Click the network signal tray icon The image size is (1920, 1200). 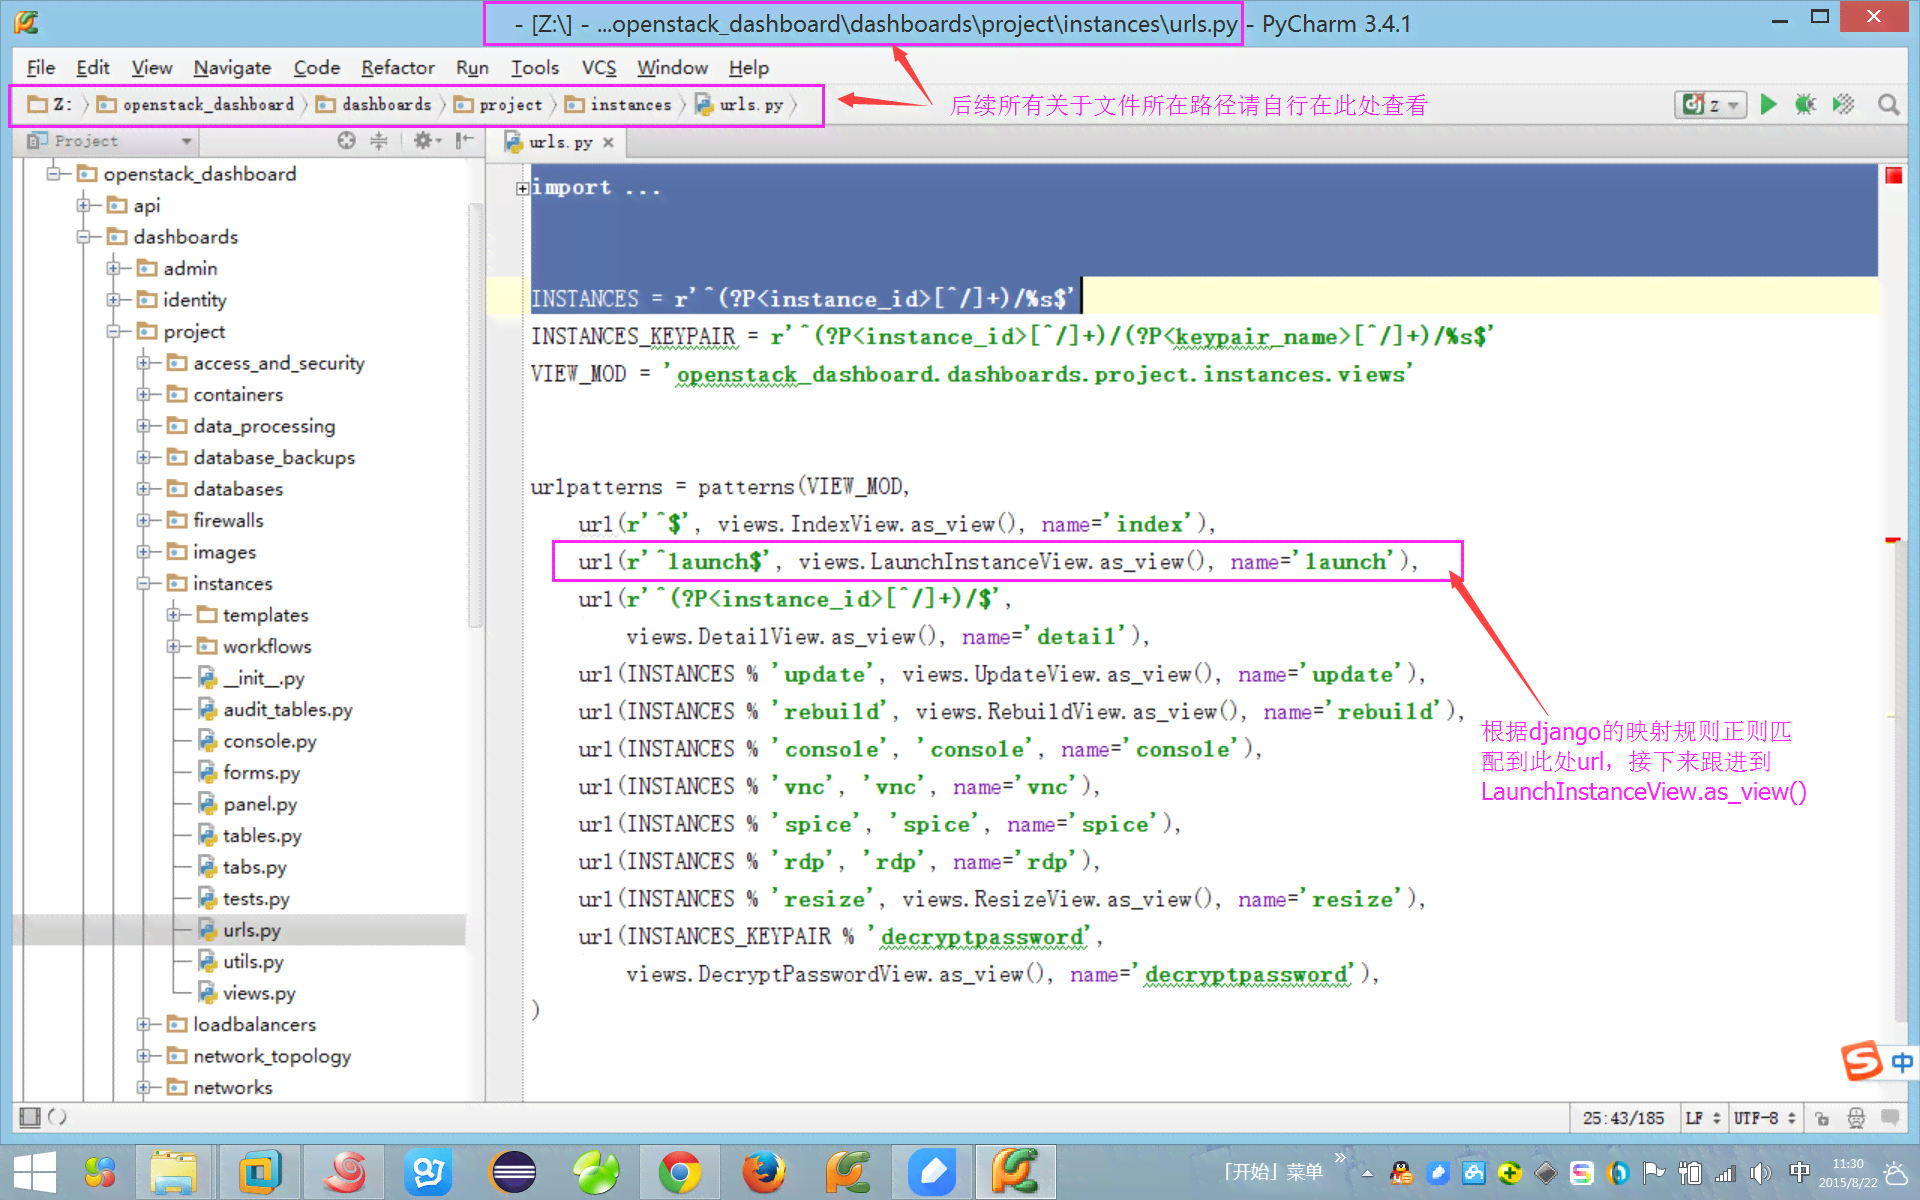[x=1725, y=1173]
